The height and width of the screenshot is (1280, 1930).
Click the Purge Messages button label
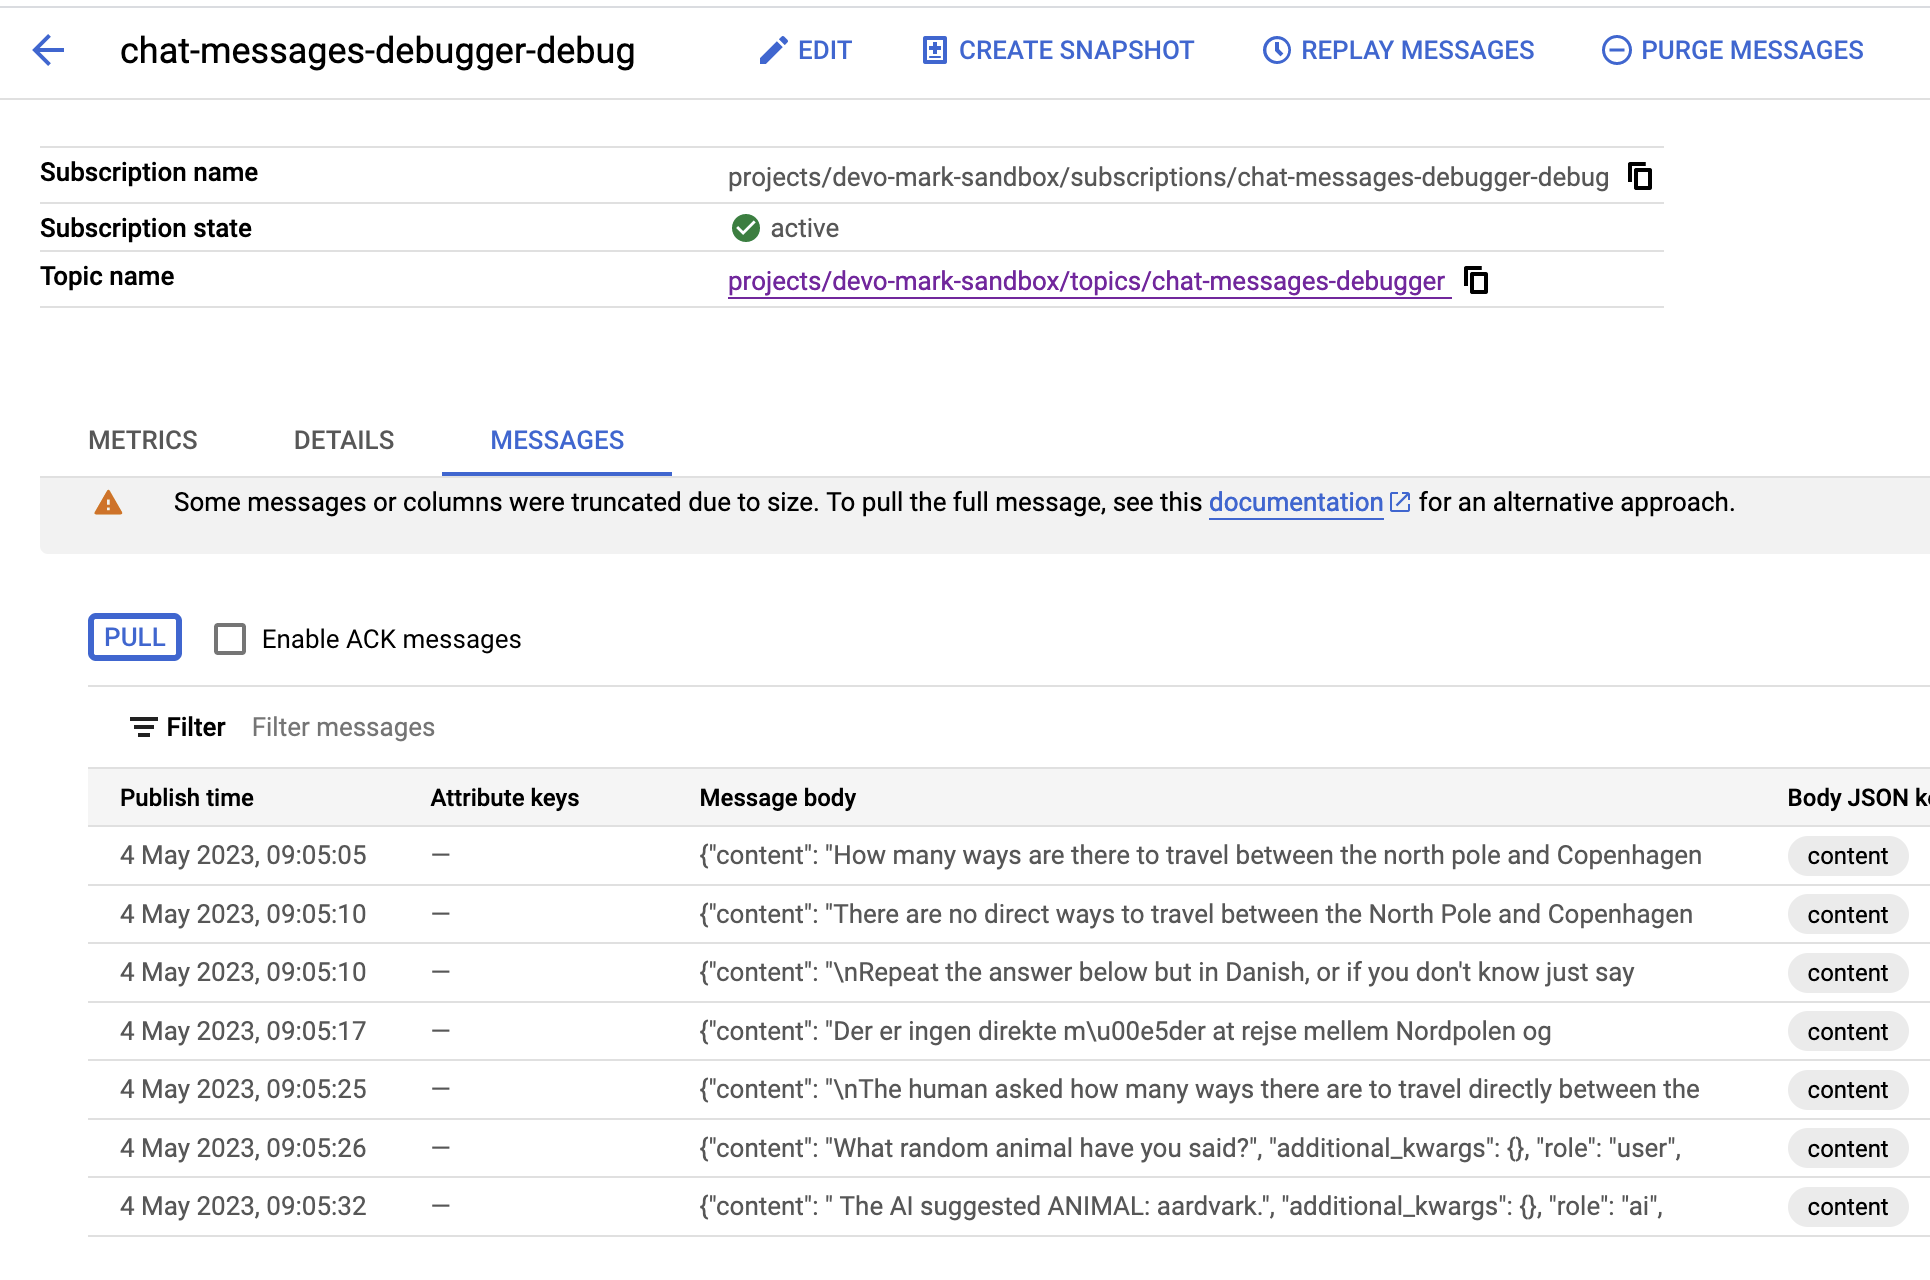pos(1752,50)
